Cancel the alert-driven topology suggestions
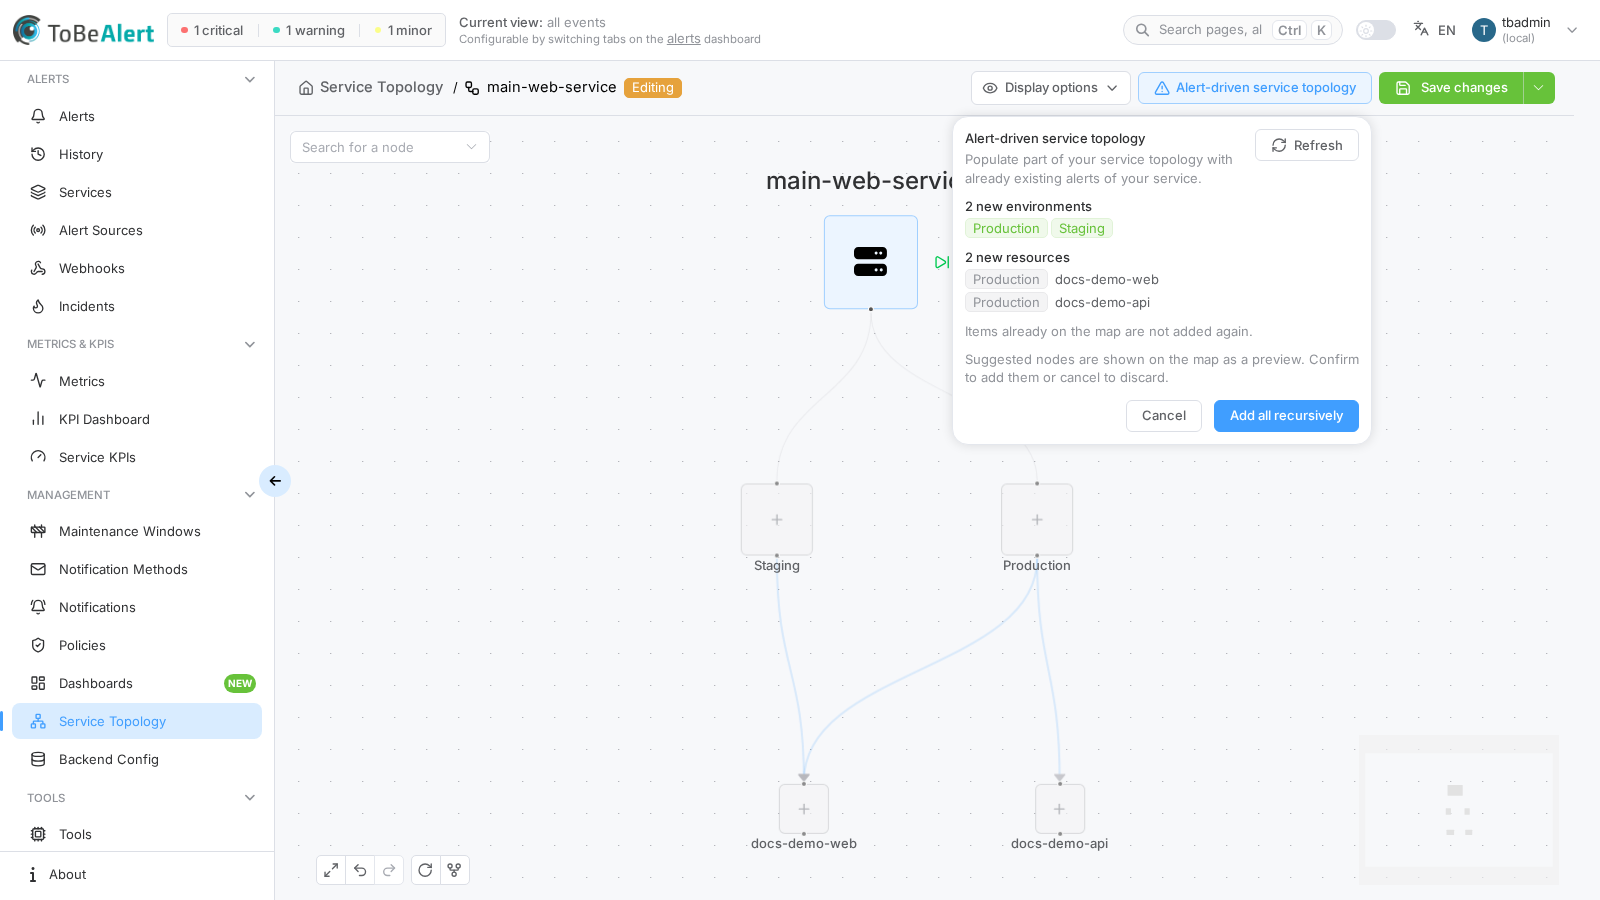Viewport: 1600px width, 900px height. pos(1164,416)
